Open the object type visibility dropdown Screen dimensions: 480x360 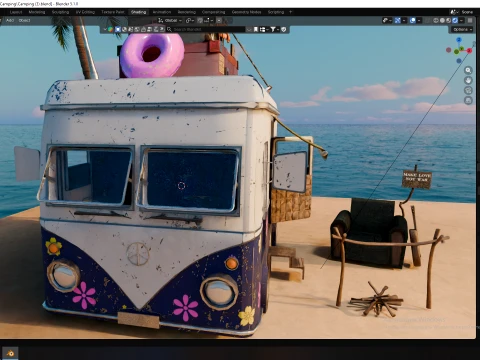click(x=387, y=20)
